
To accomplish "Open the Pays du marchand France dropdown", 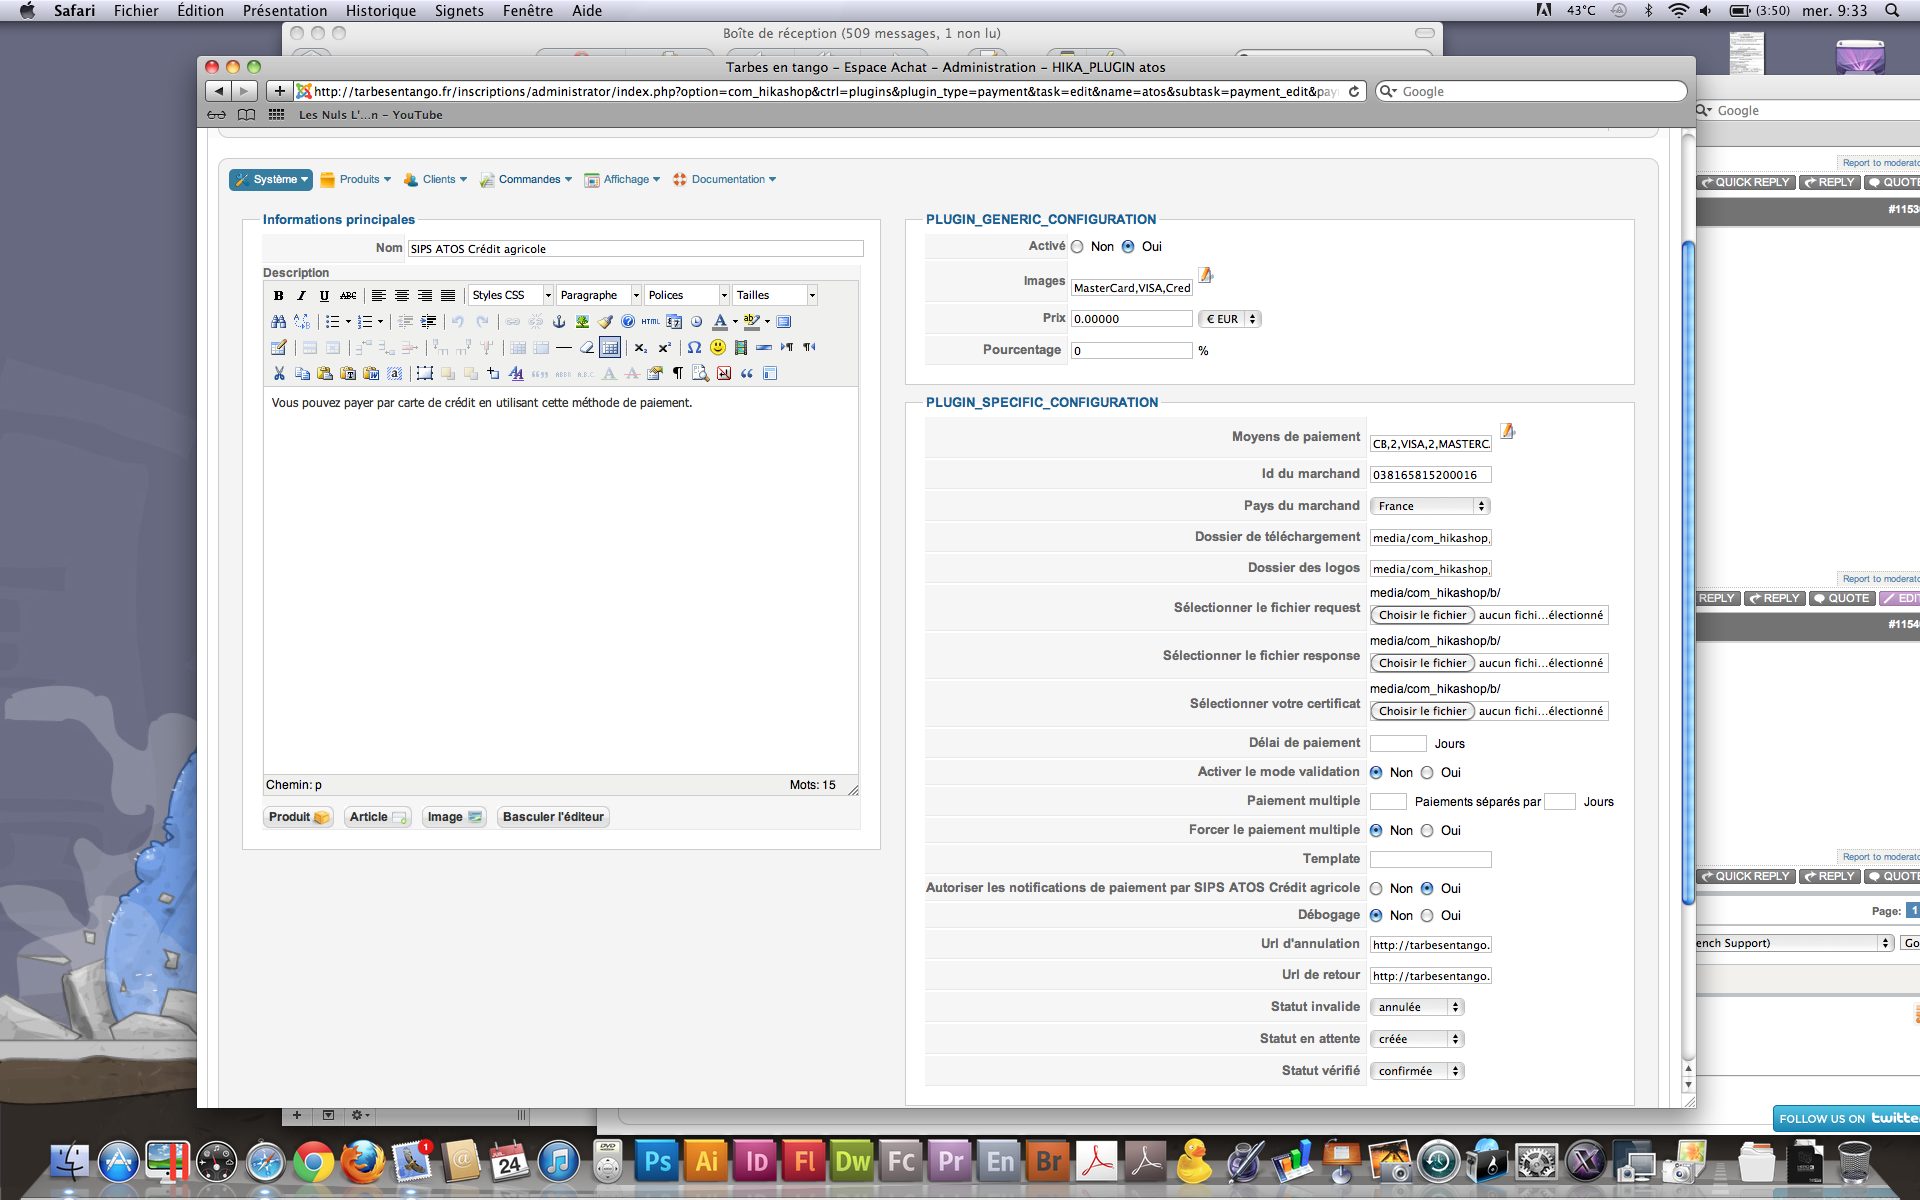I will pyautogui.click(x=1429, y=506).
